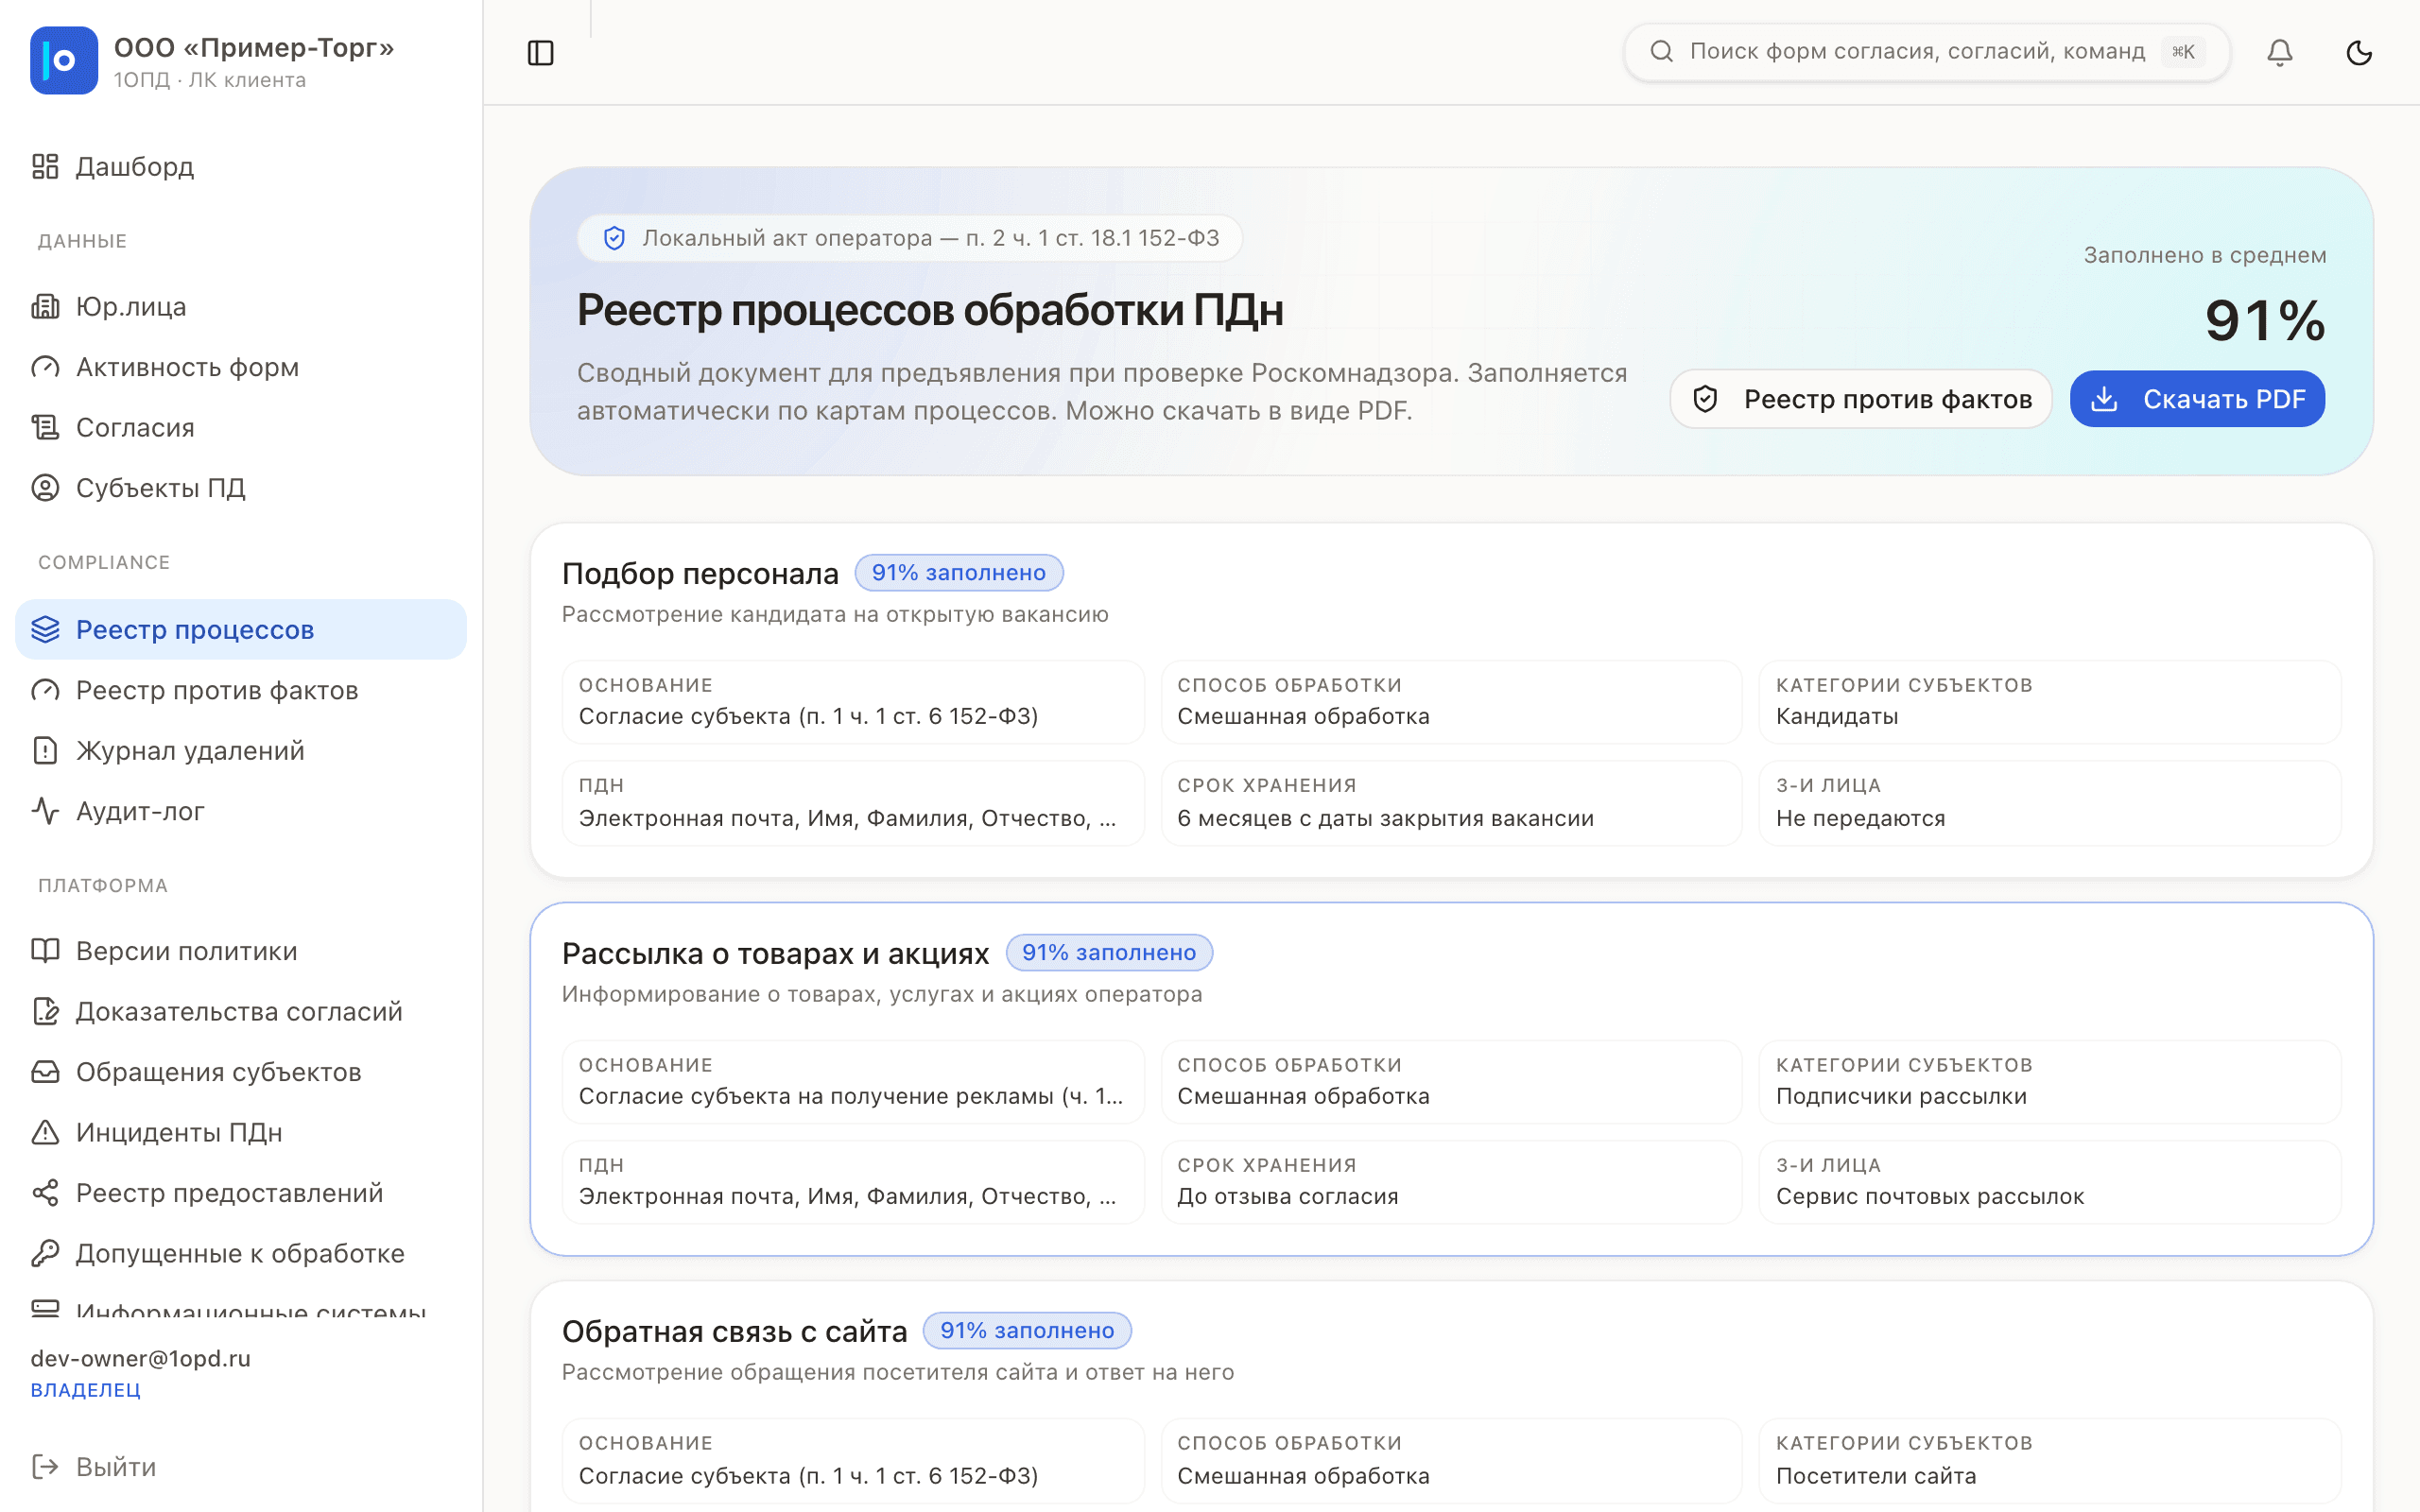Click the local act 152-ФЗ badge text
The width and height of the screenshot is (2420, 1512).
point(931,238)
